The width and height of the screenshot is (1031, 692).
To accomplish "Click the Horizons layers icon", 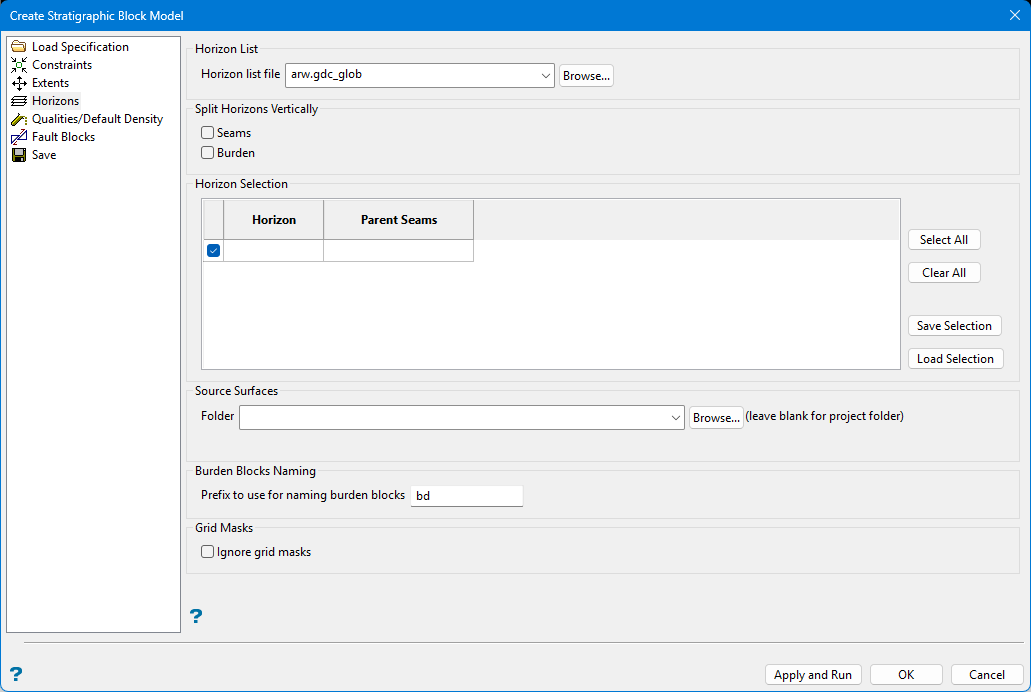I will click(19, 101).
